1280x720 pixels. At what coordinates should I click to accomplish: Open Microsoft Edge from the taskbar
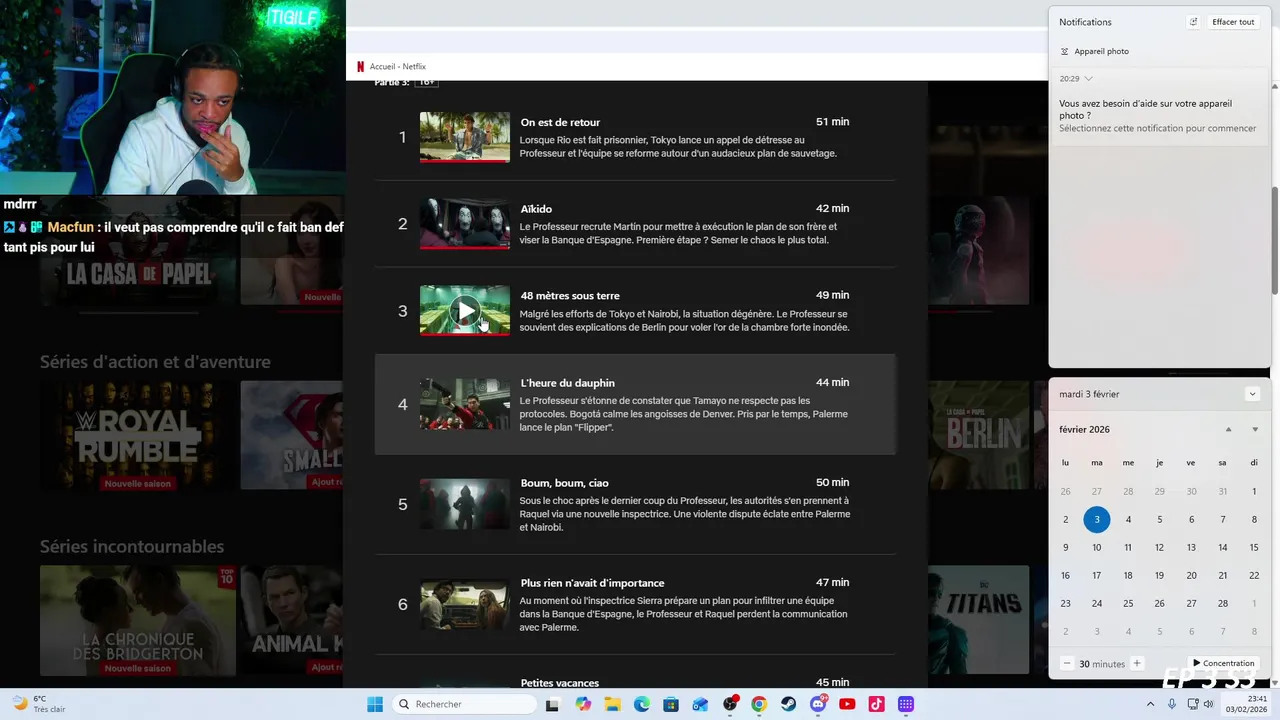pos(642,704)
